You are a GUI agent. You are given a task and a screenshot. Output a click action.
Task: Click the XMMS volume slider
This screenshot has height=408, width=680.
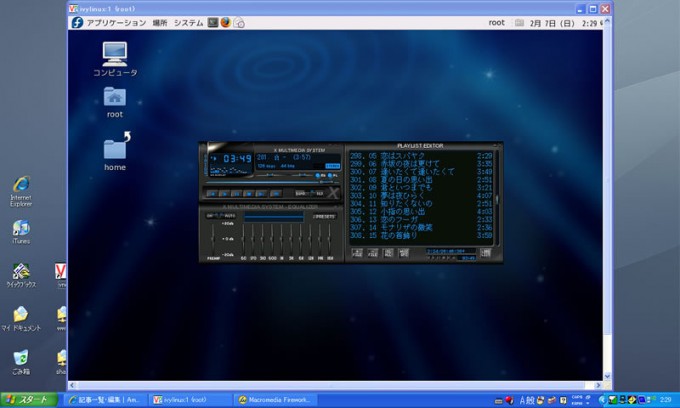click(269, 175)
